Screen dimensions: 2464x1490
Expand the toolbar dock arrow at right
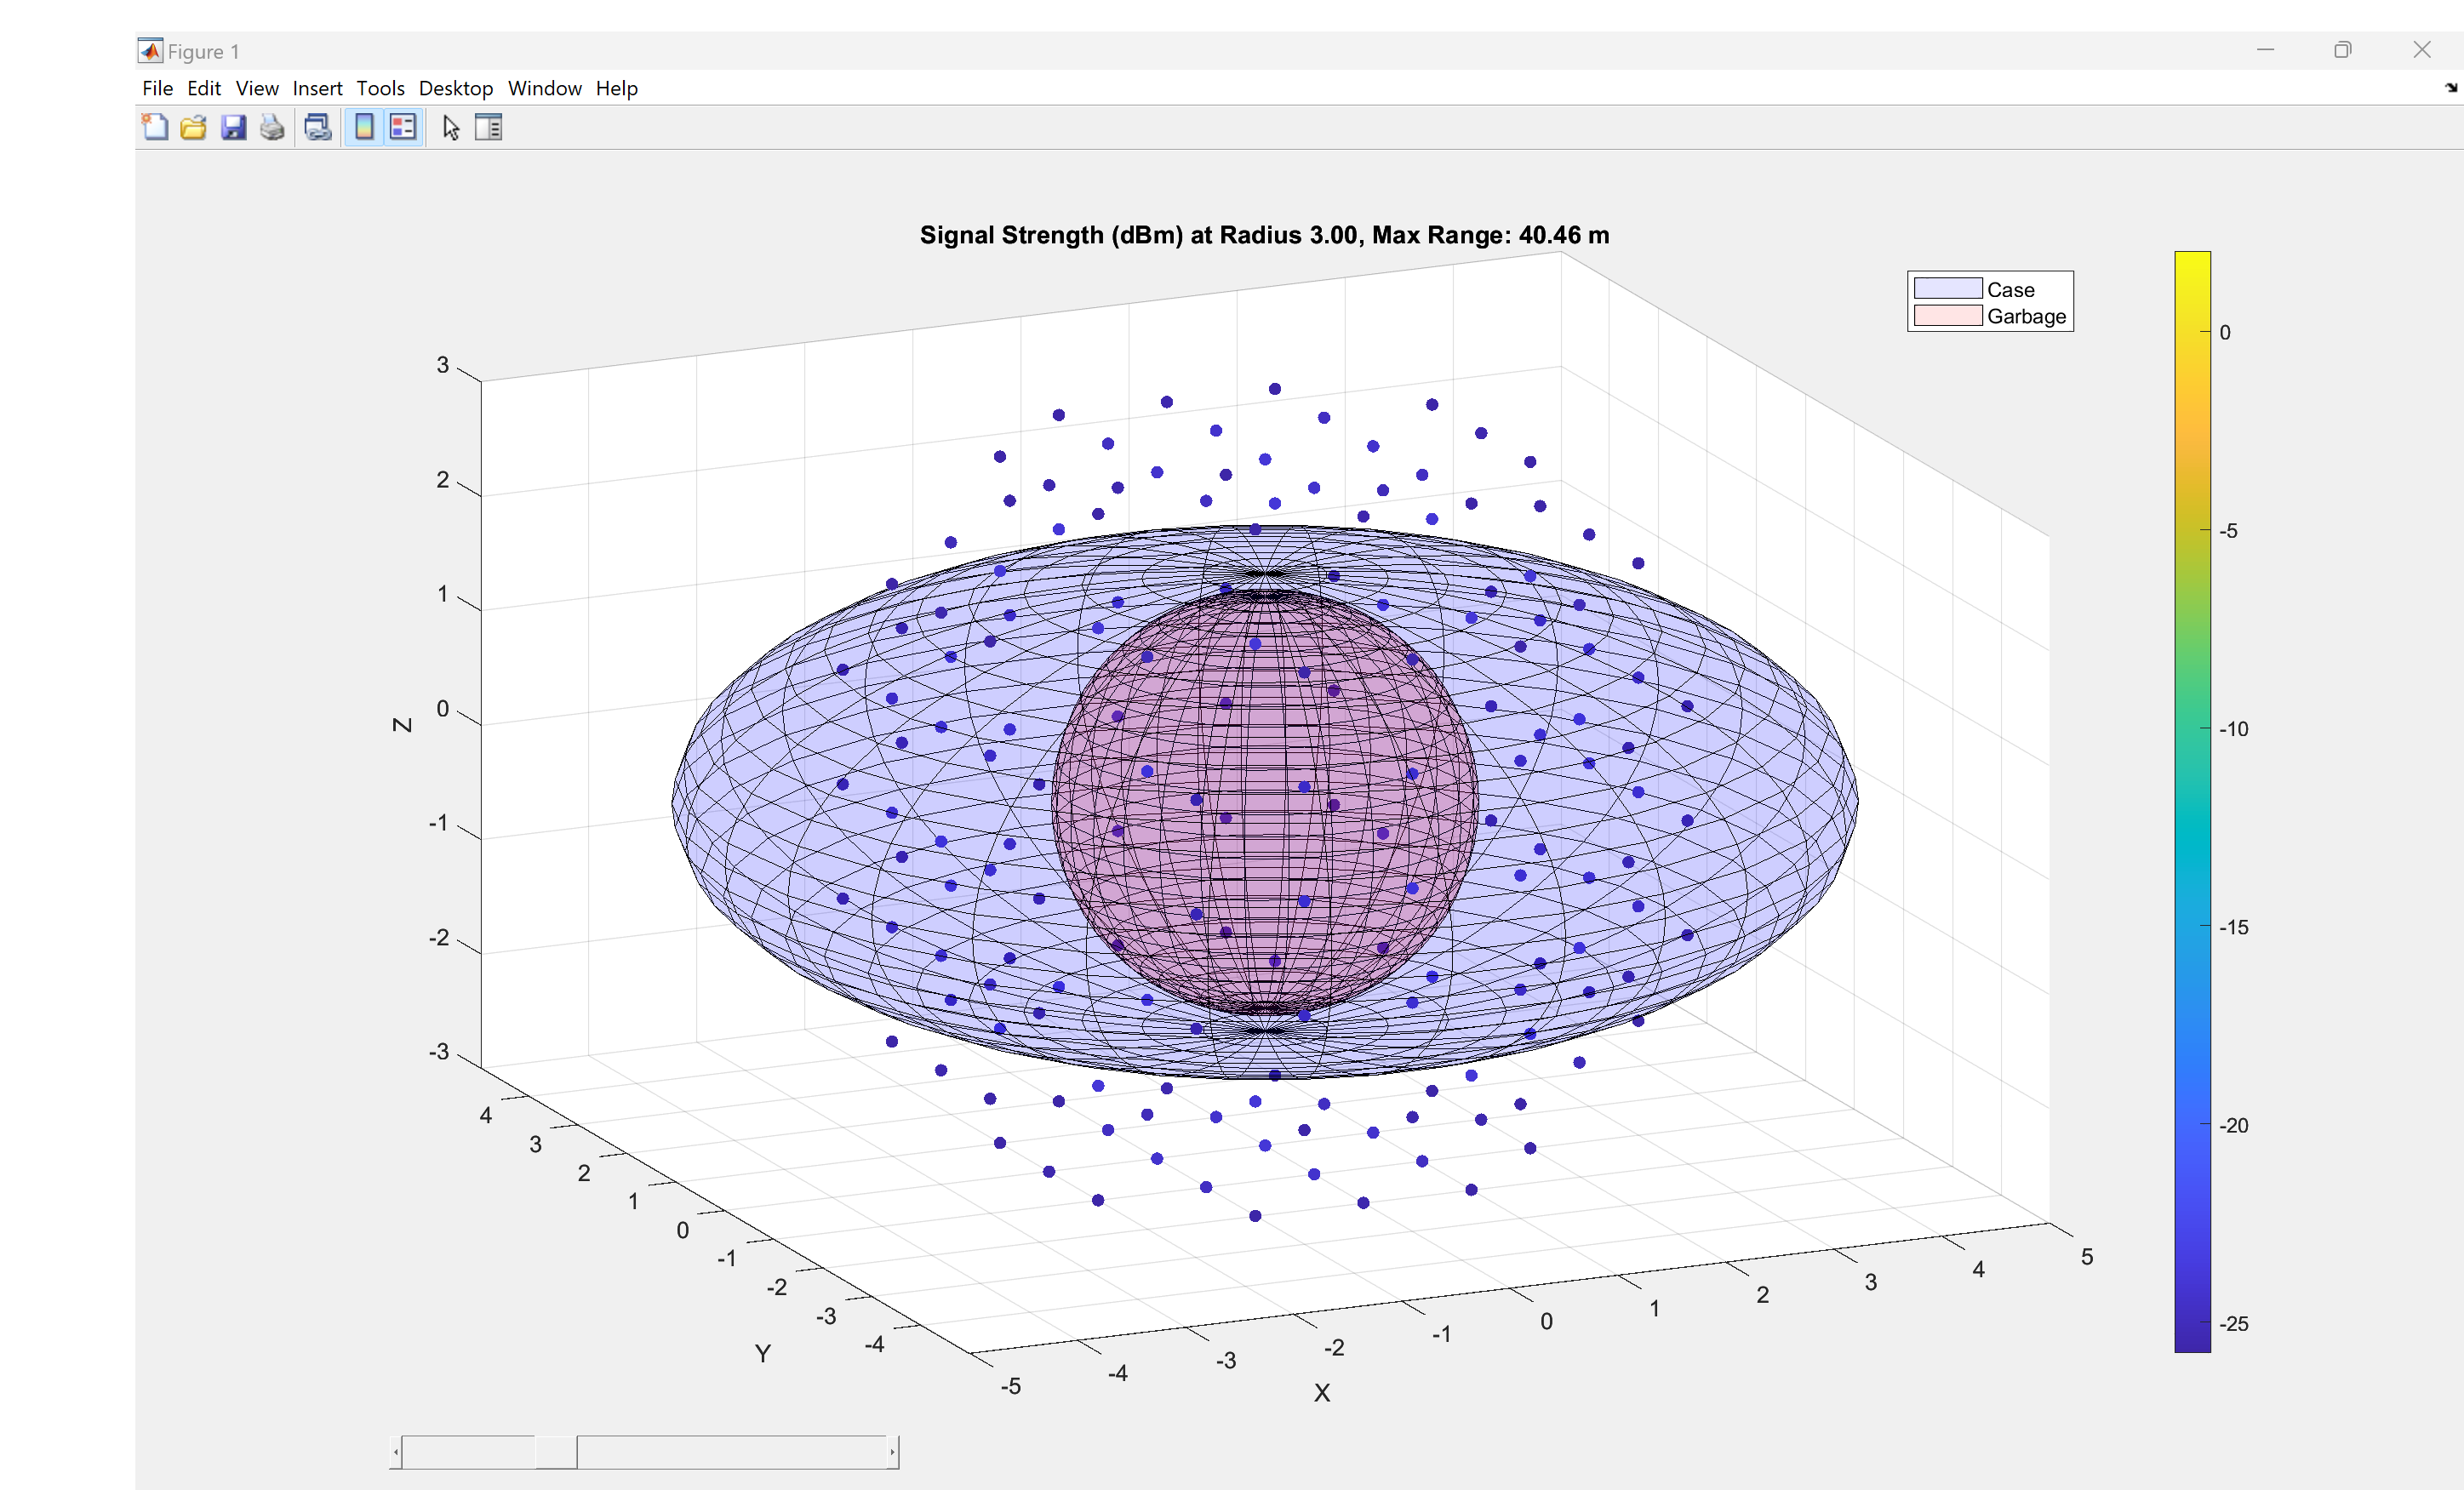pos(2450,88)
